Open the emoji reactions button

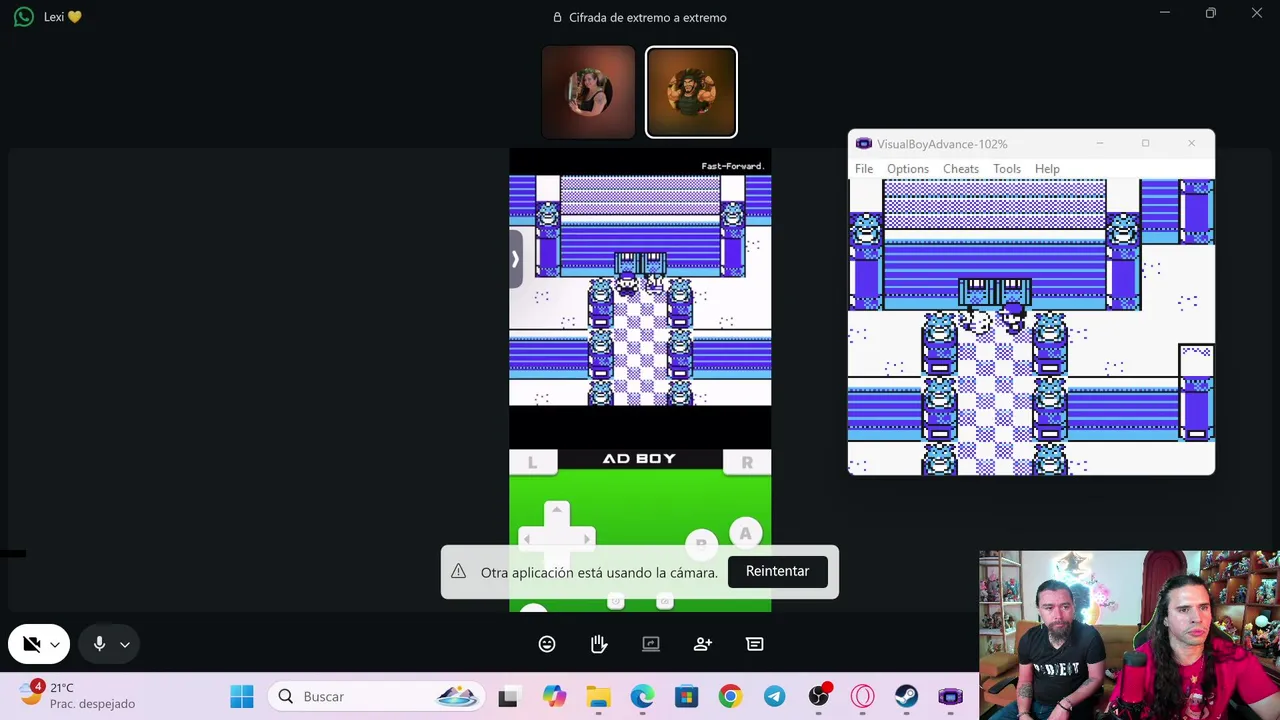click(x=547, y=644)
